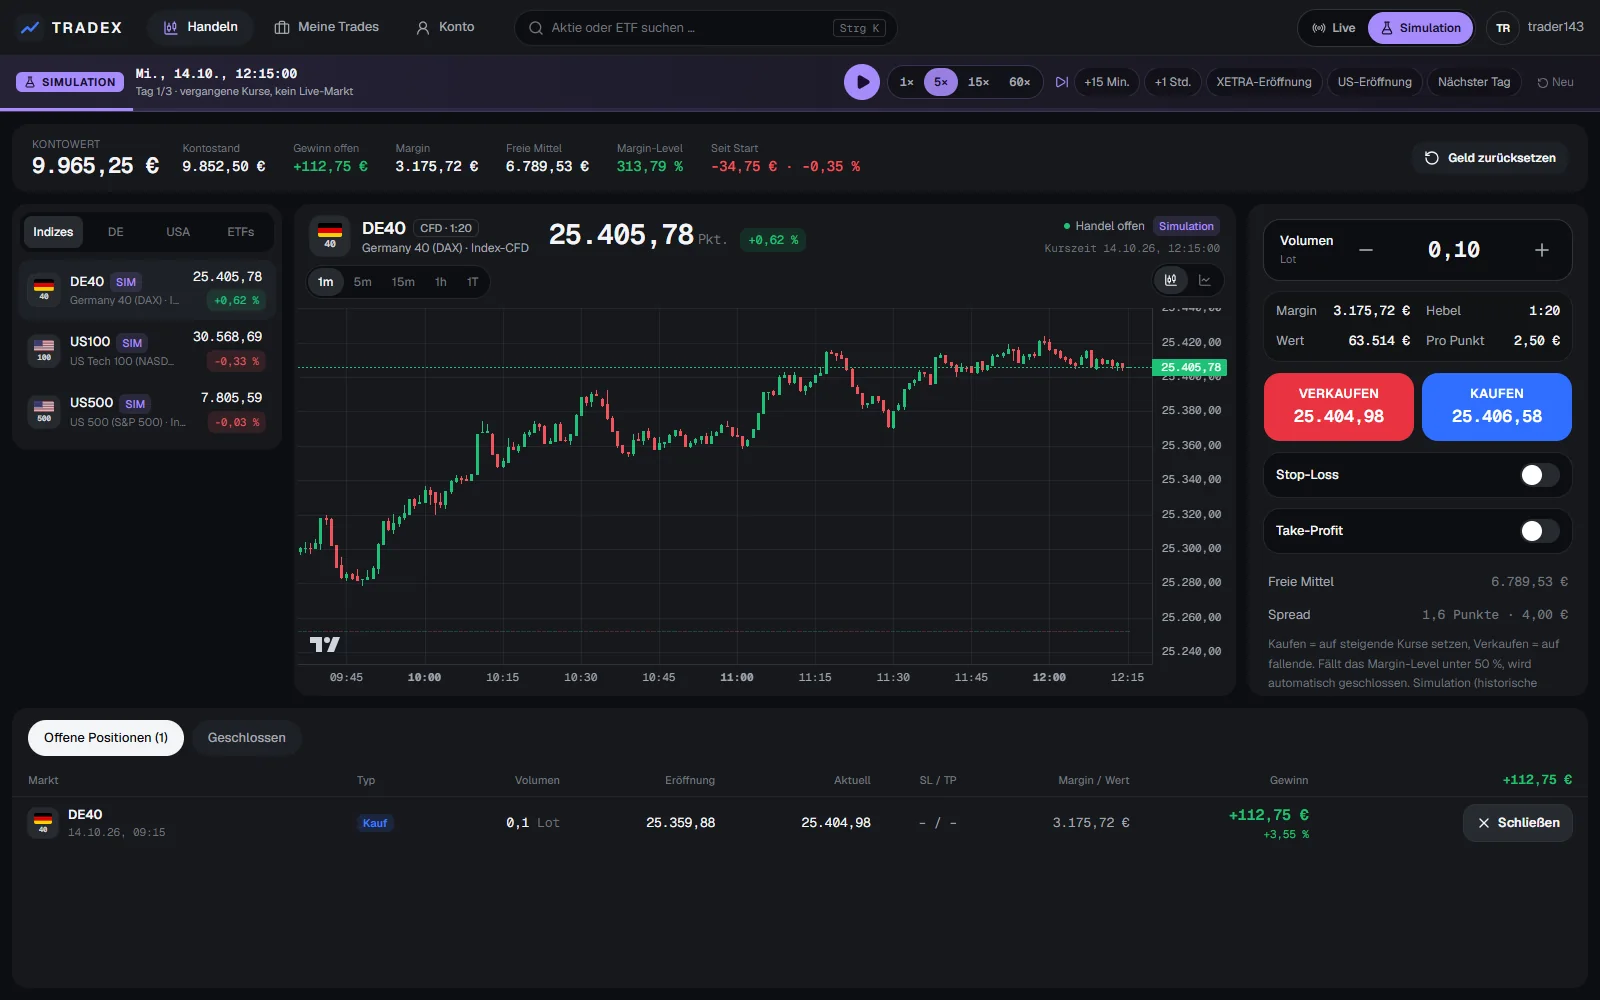Show Offene Positionen tab
Viewport: 1600px width, 1000px height.
point(106,738)
